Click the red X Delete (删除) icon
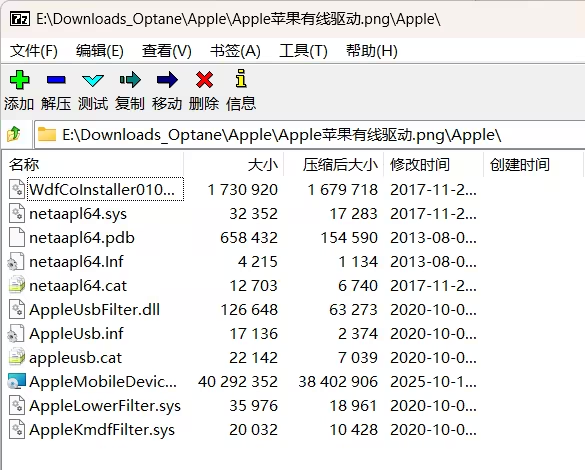 [x=204, y=79]
